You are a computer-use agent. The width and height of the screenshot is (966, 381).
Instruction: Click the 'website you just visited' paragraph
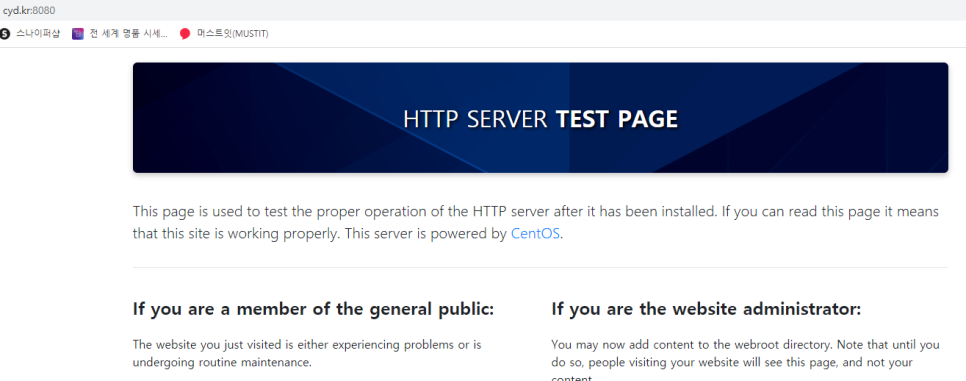point(307,353)
